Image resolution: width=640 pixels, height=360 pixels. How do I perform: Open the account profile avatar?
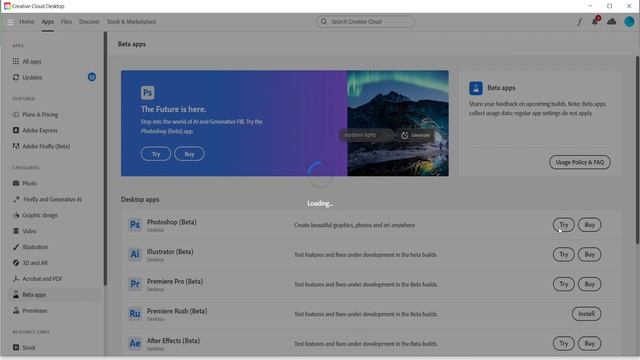(629, 22)
